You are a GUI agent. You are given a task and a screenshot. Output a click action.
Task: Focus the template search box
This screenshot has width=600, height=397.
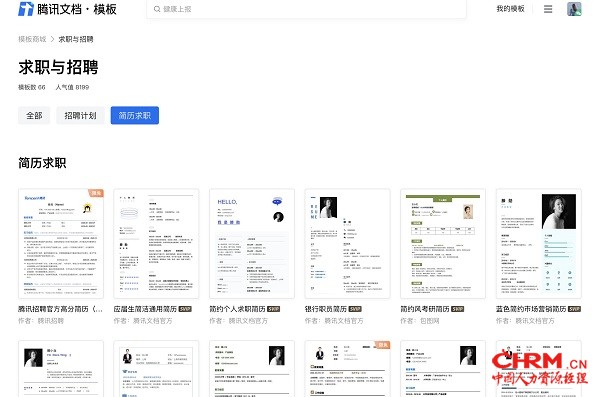coord(306,9)
